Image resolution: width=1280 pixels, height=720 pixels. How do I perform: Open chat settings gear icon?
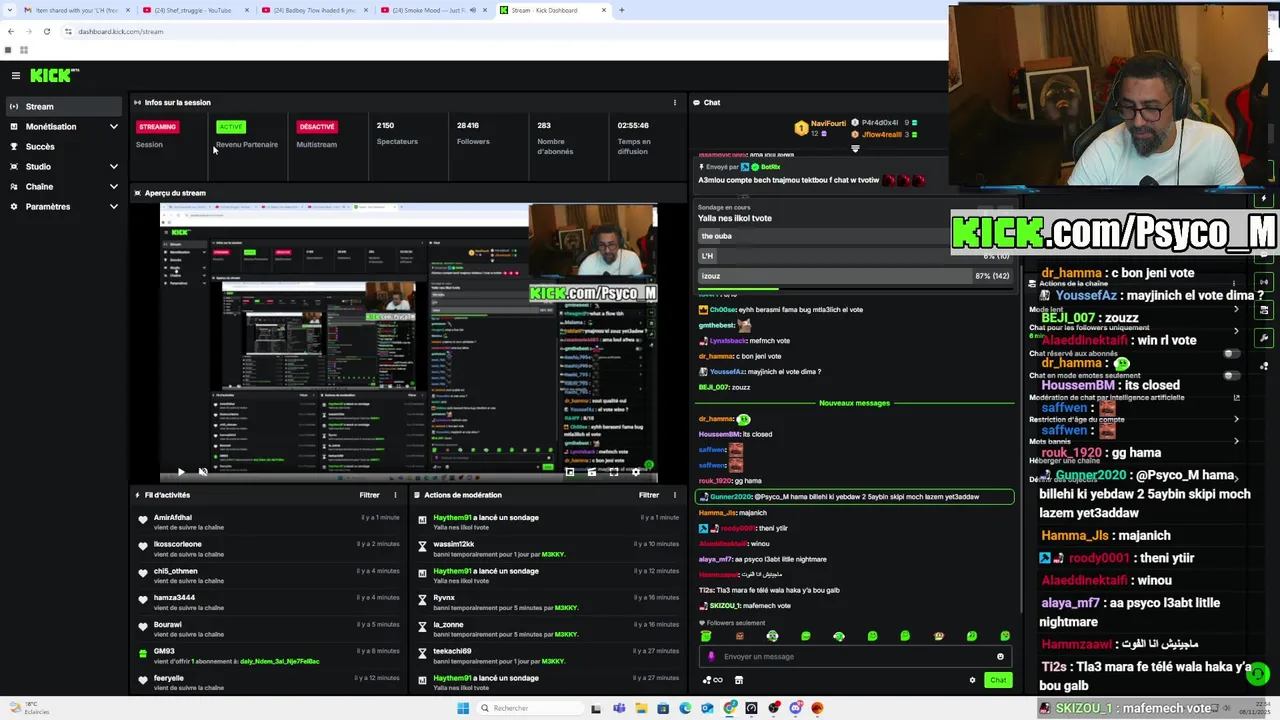(972, 680)
